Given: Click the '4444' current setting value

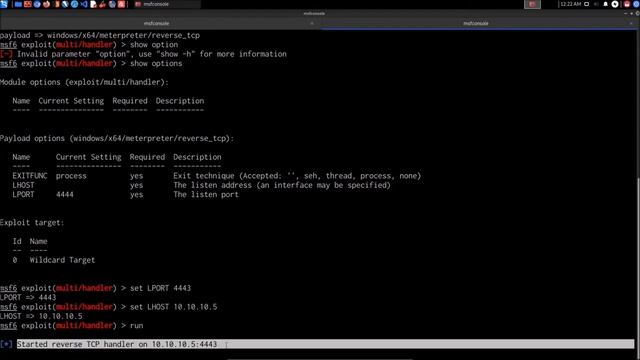Looking at the screenshot, I should coord(65,195).
